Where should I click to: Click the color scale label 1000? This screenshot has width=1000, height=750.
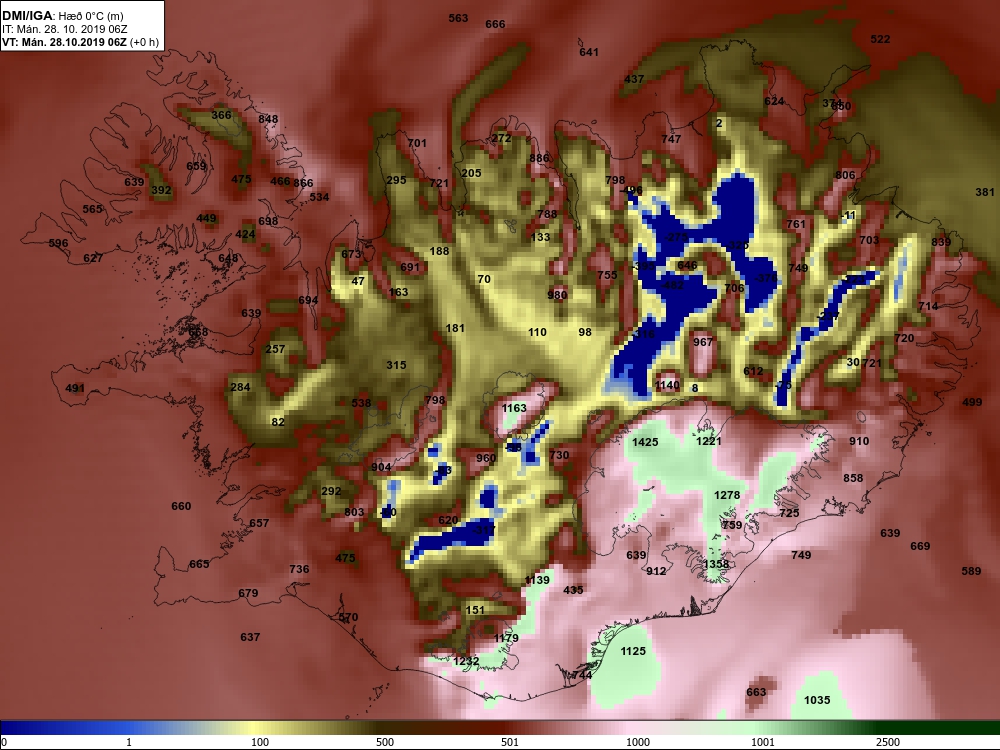click(x=638, y=742)
